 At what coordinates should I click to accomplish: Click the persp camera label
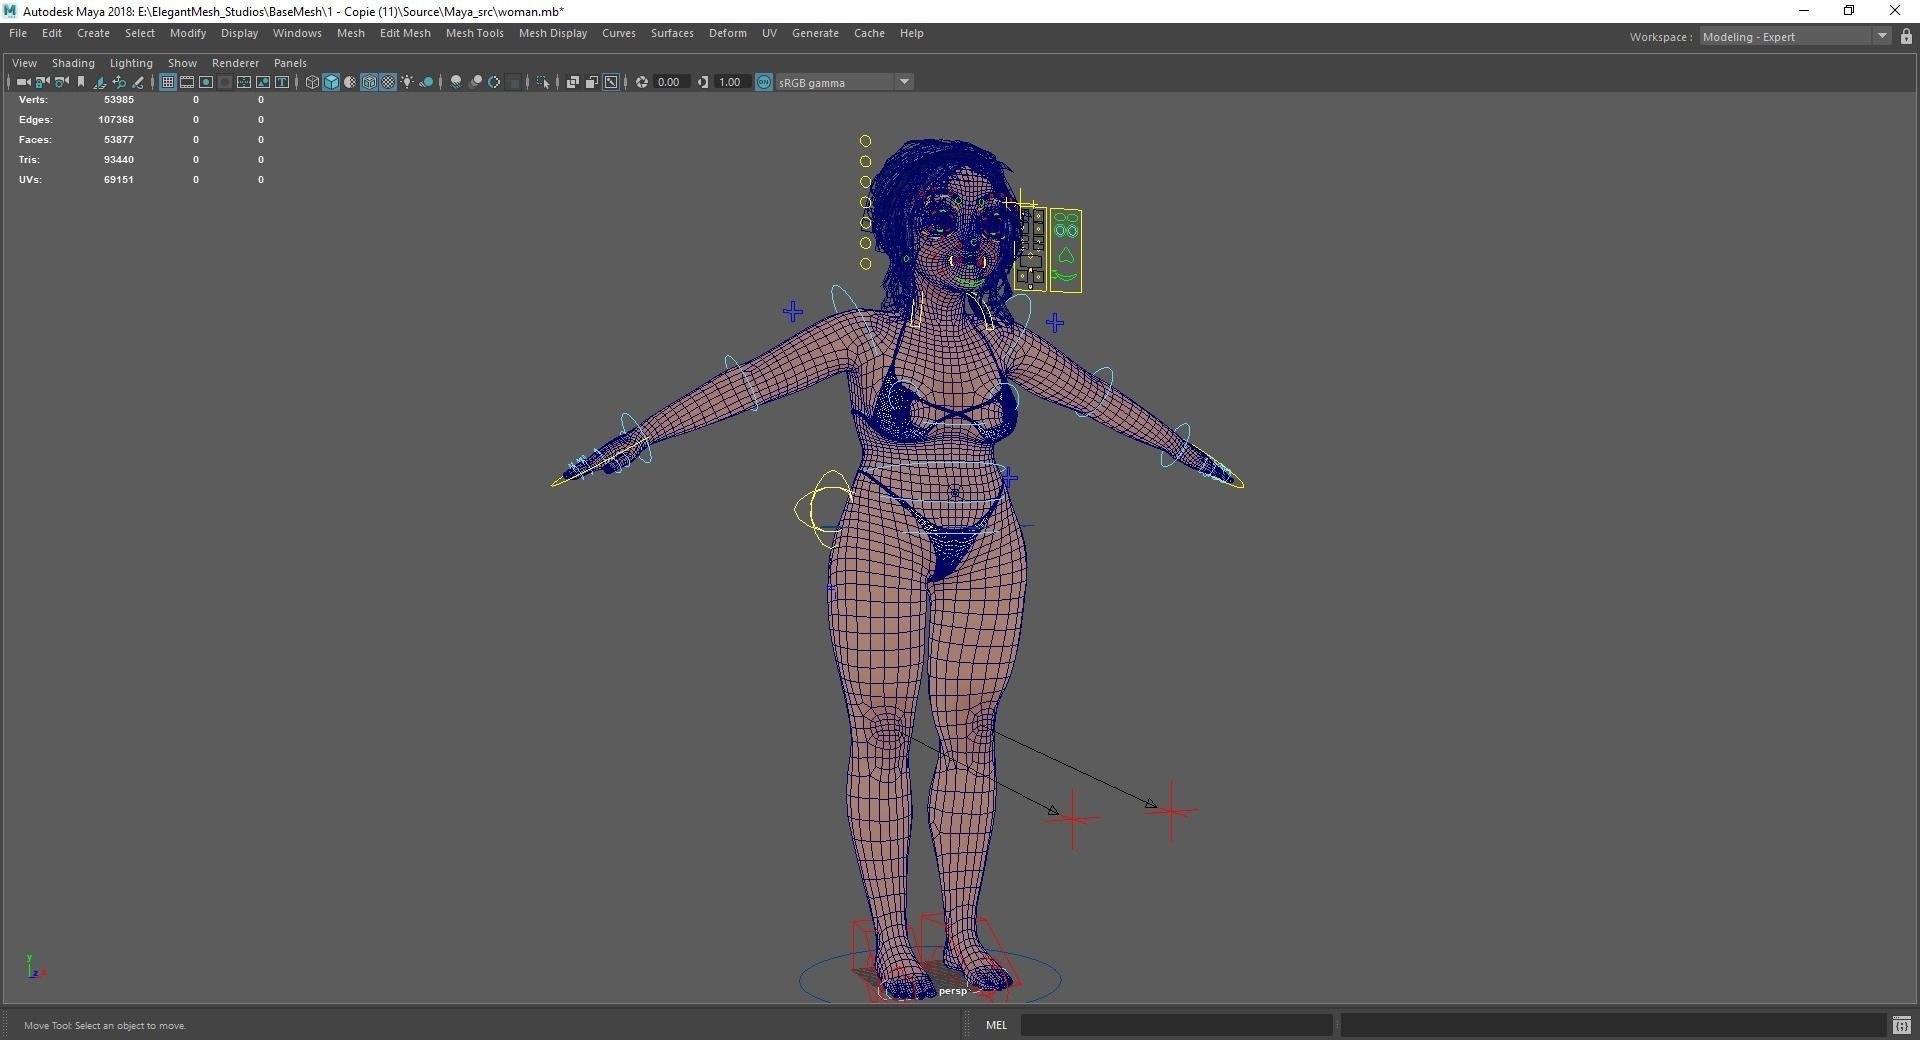[x=953, y=991]
